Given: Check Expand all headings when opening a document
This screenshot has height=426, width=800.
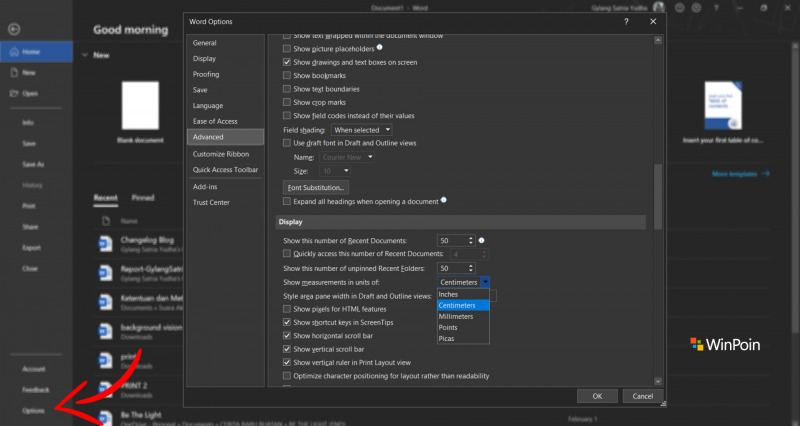Looking at the screenshot, I should pos(287,201).
